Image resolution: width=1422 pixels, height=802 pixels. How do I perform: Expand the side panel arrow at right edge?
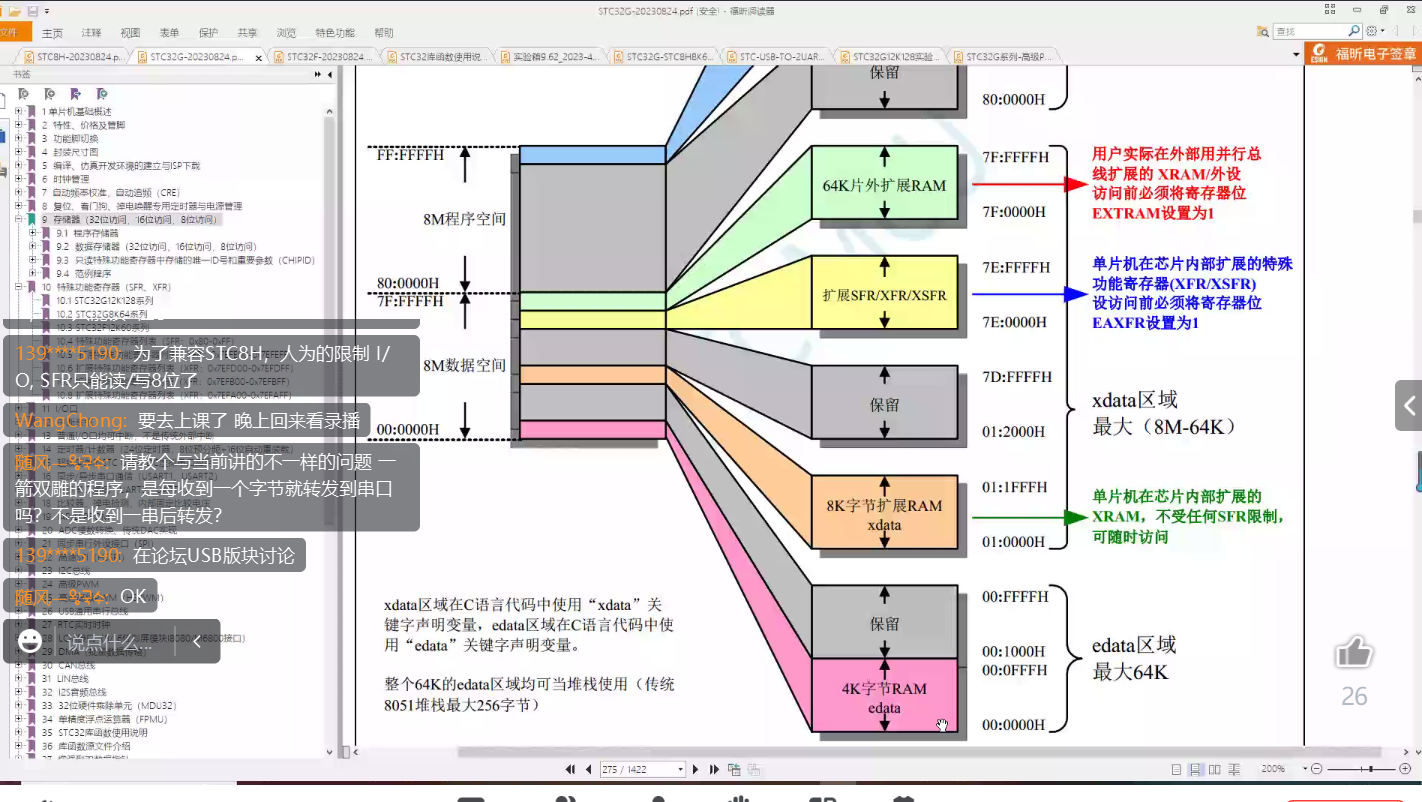tap(1409, 405)
